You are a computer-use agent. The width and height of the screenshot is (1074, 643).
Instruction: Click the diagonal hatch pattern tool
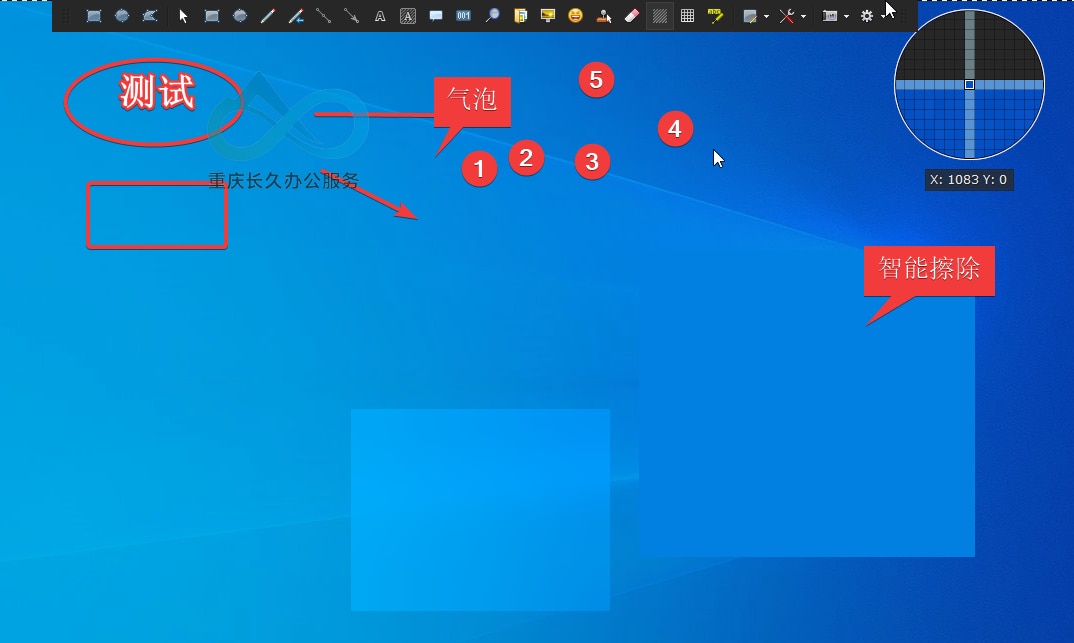click(660, 16)
